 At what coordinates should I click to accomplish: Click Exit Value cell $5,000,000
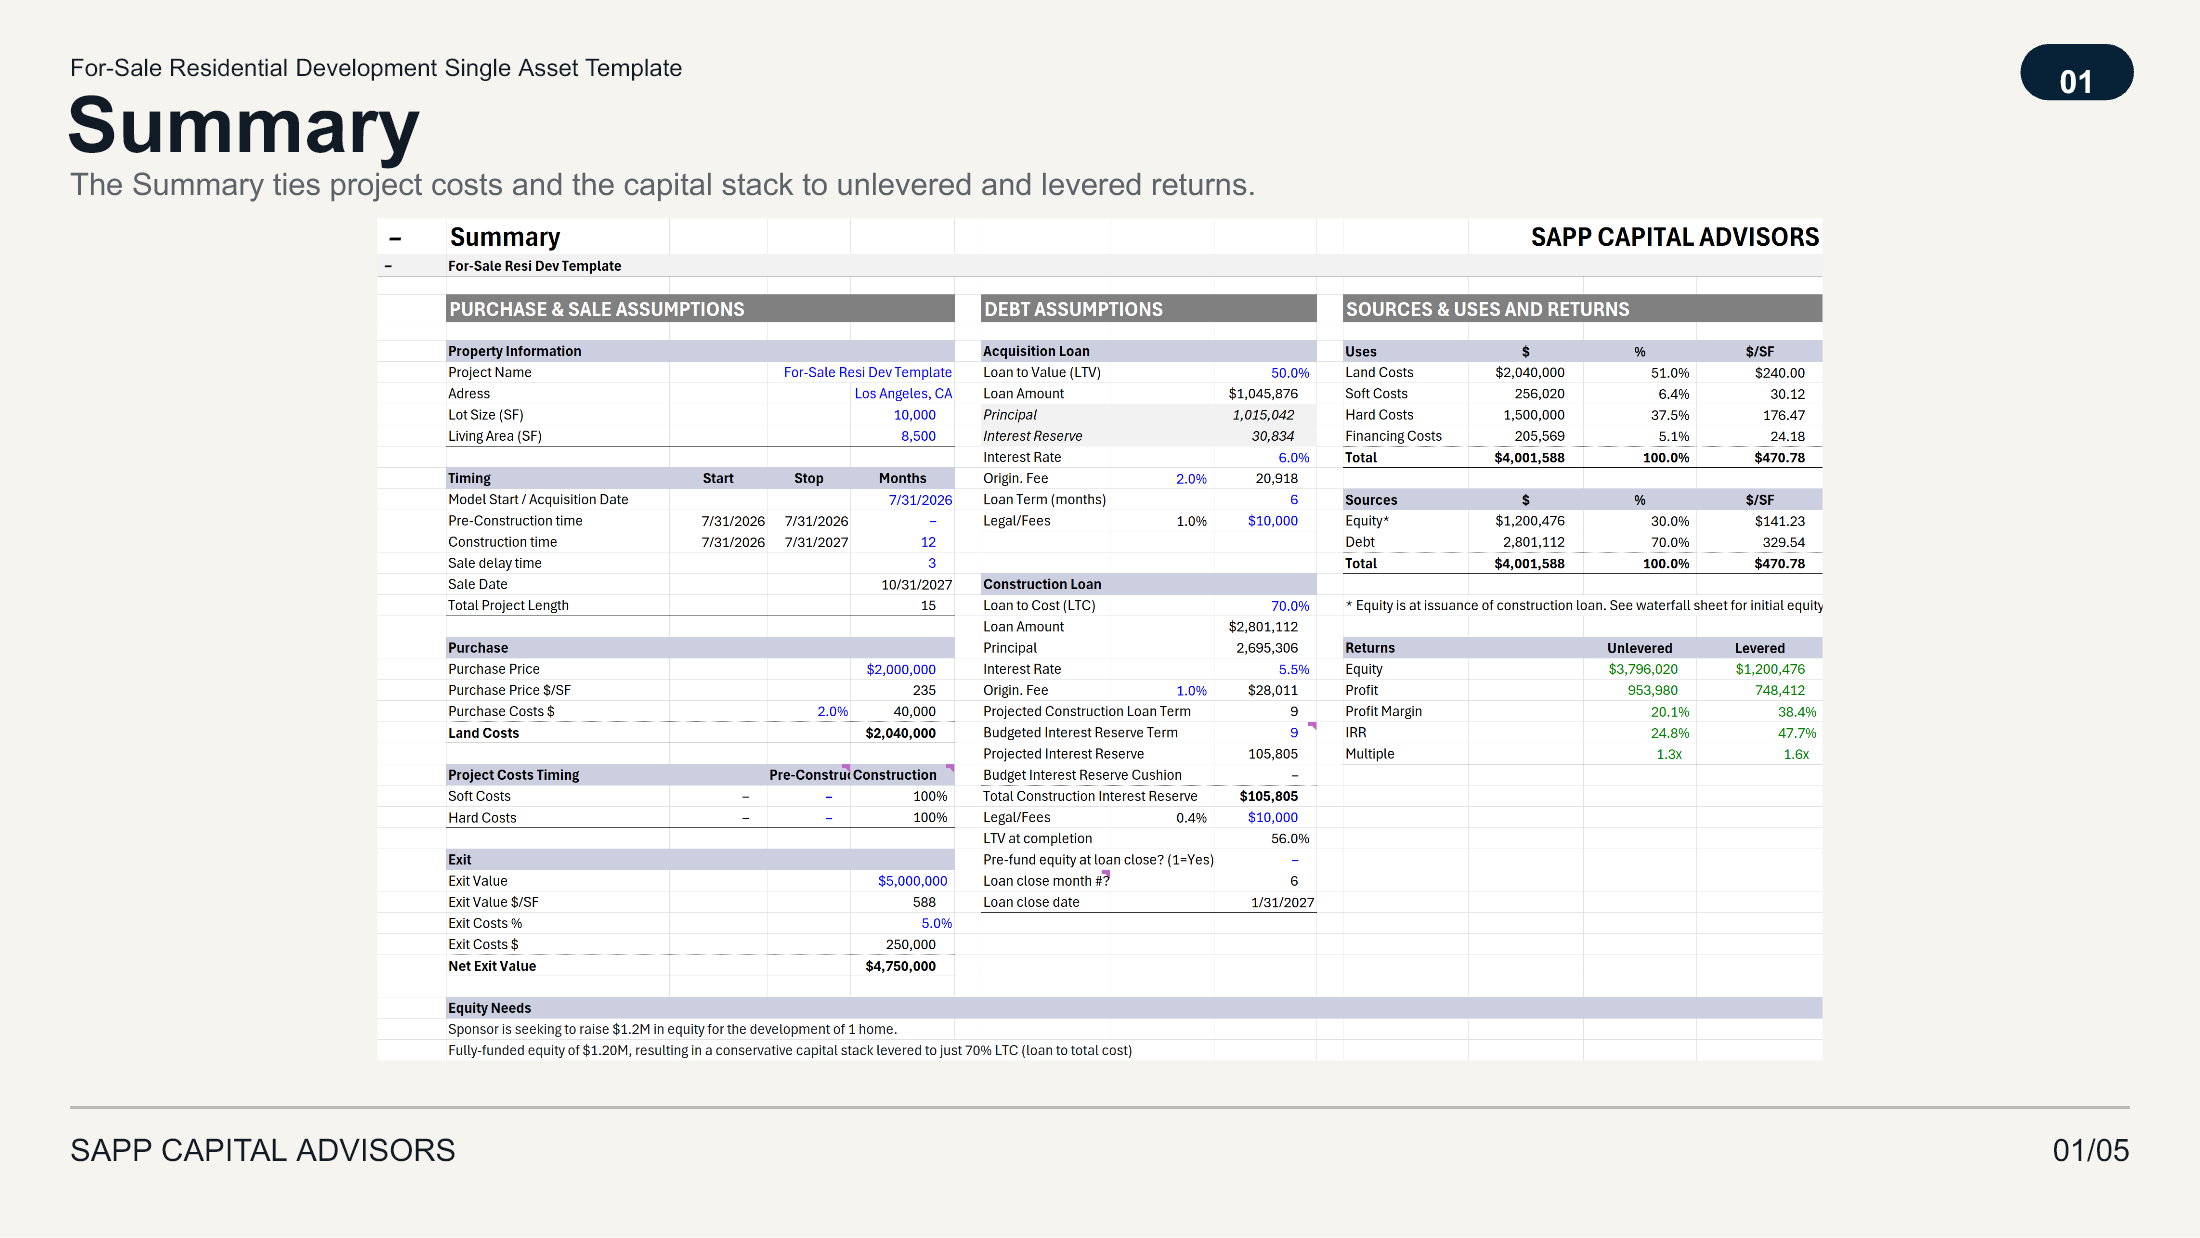[x=912, y=881]
